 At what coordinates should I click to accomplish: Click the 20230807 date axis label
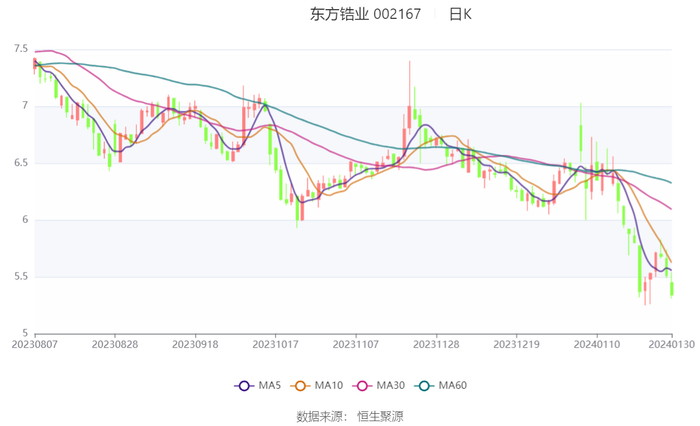[35, 343]
